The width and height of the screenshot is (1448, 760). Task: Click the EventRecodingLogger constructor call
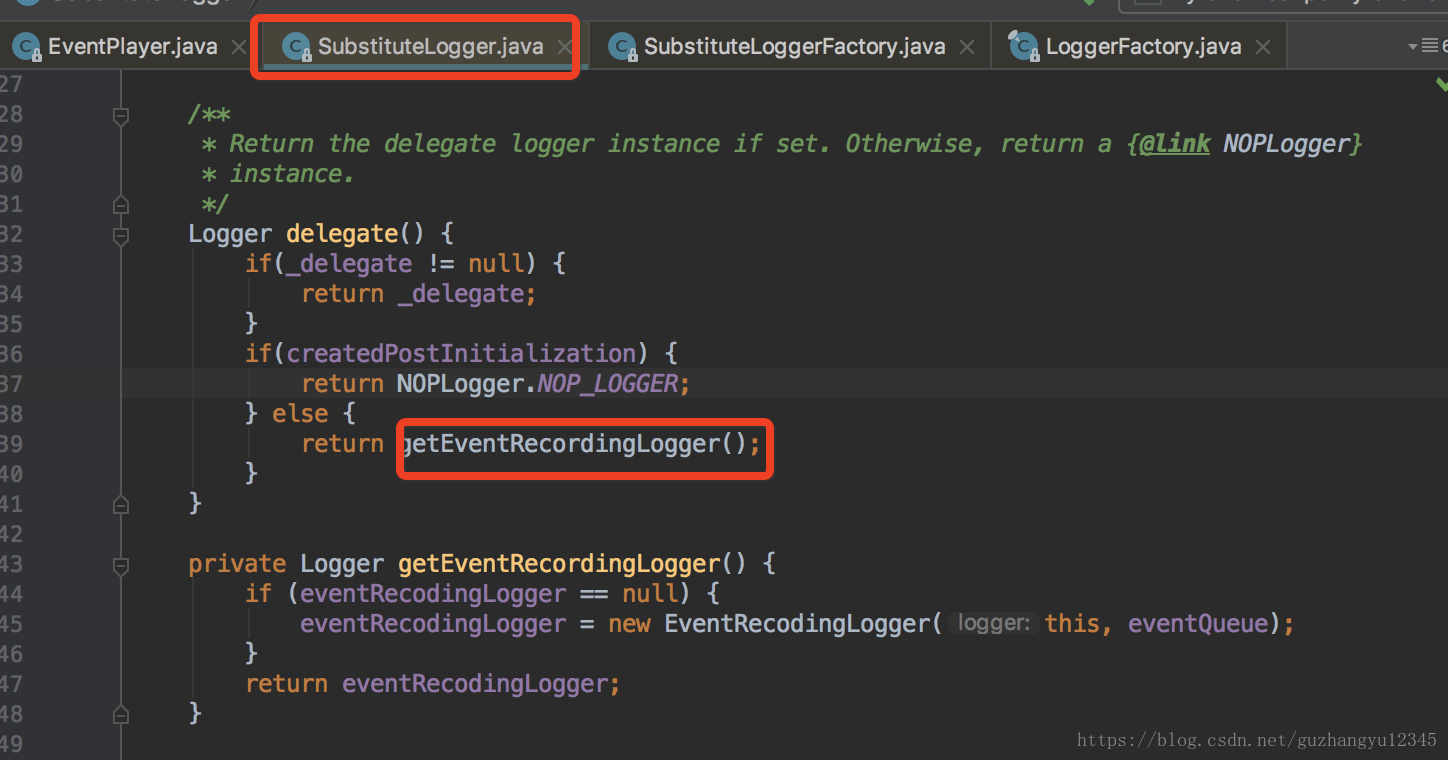point(798,624)
